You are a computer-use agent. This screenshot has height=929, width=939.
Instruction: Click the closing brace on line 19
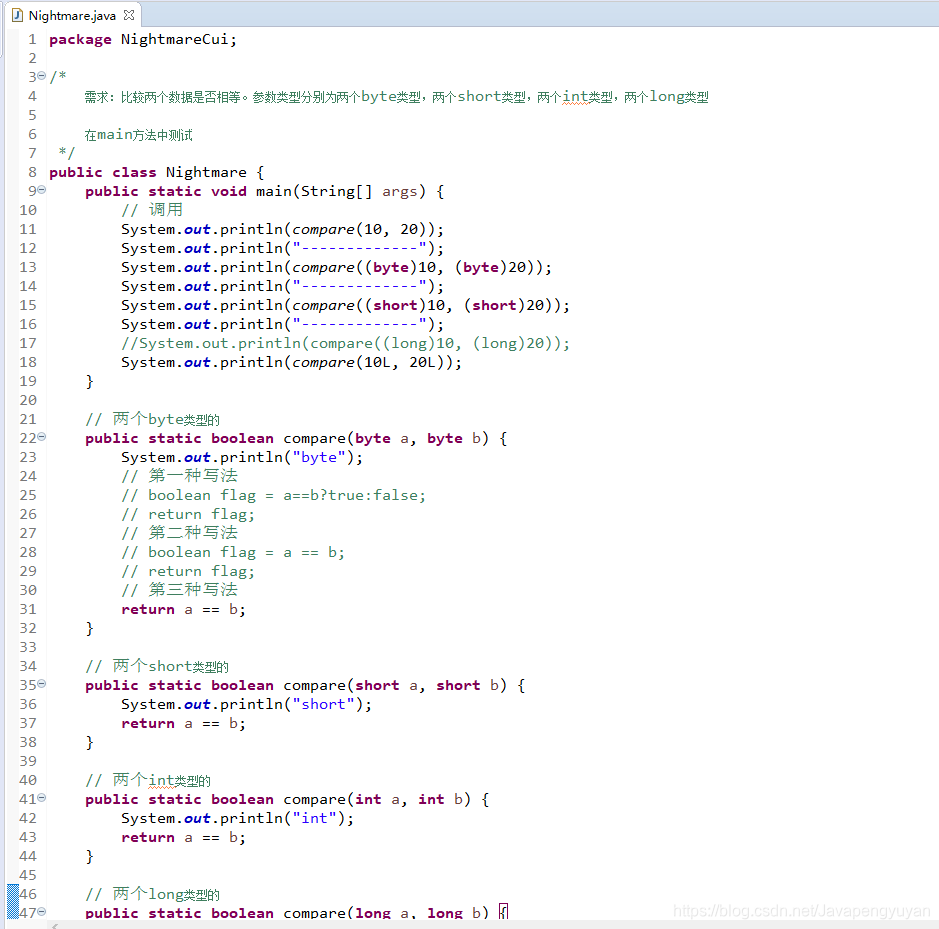coord(90,382)
